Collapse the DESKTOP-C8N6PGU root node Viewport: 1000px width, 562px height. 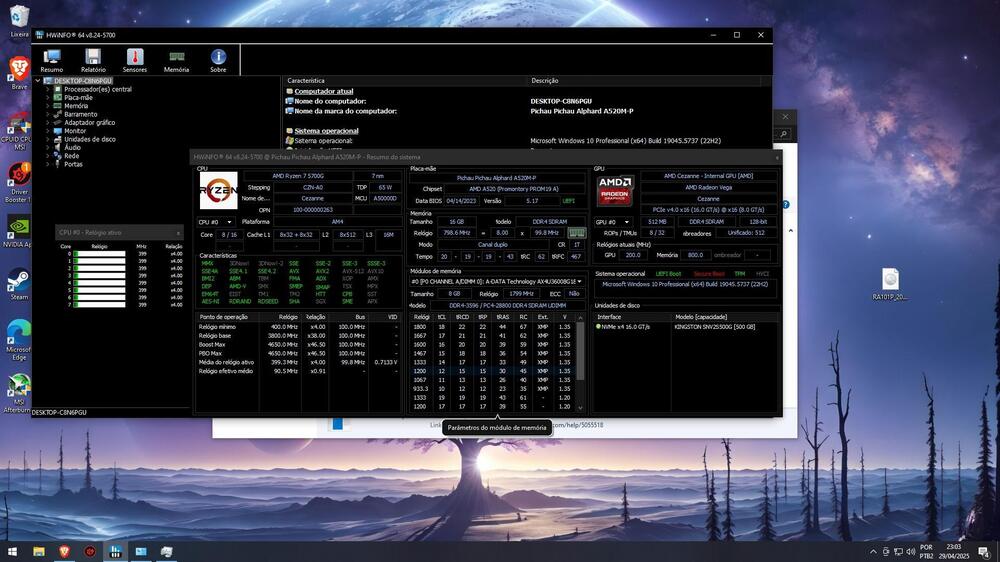[x=39, y=80]
